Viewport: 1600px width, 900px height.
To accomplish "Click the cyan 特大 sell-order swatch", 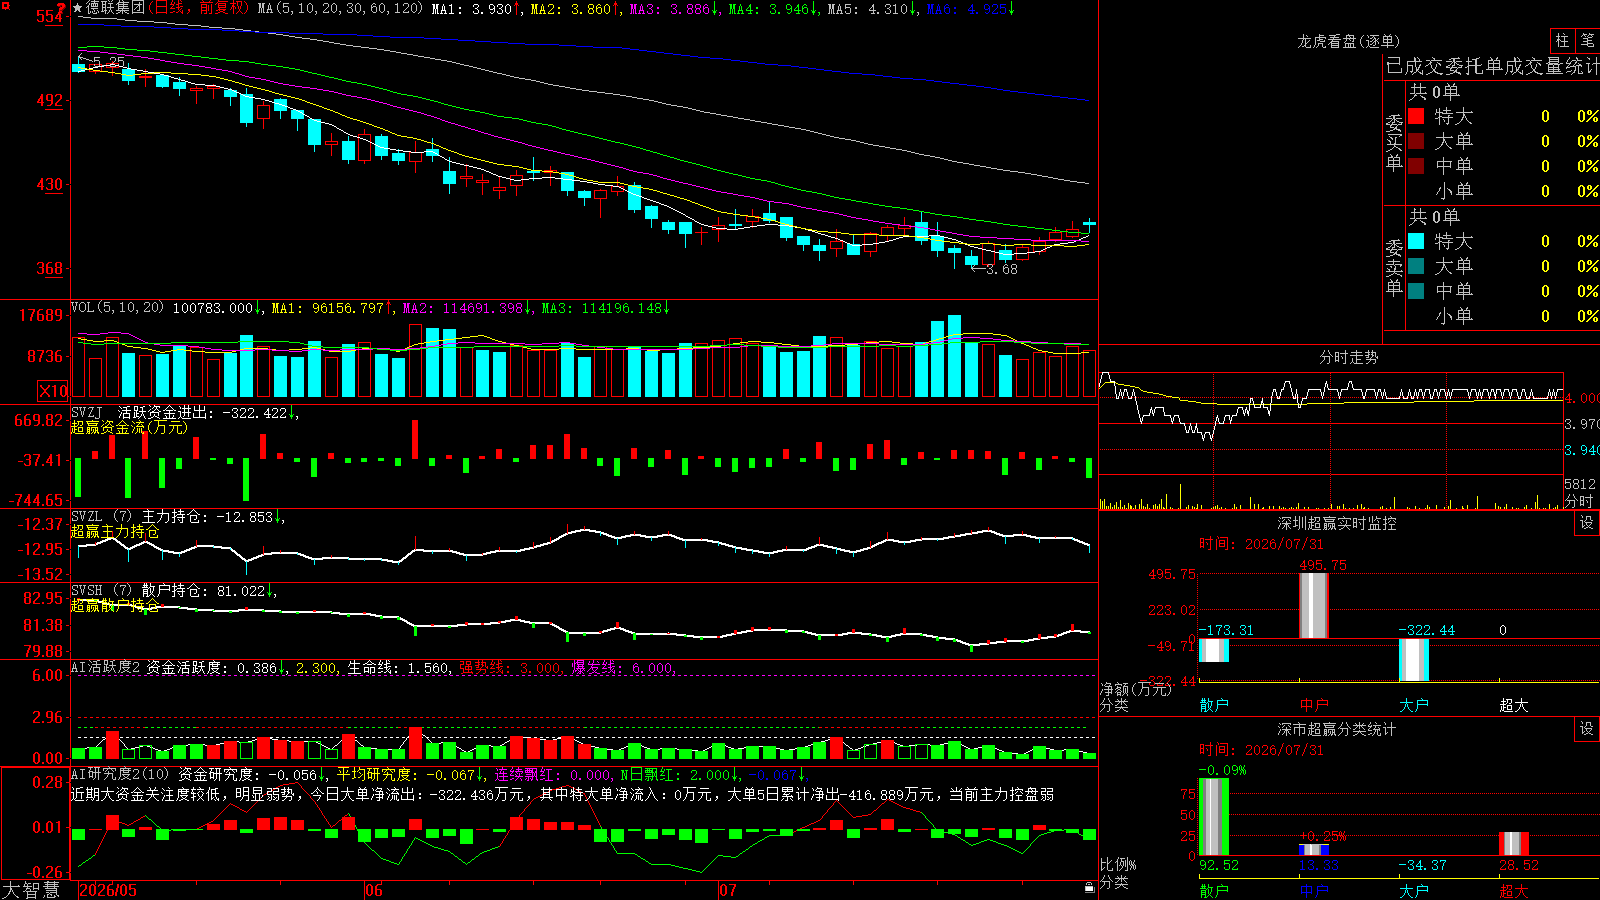I will 1416,241.
